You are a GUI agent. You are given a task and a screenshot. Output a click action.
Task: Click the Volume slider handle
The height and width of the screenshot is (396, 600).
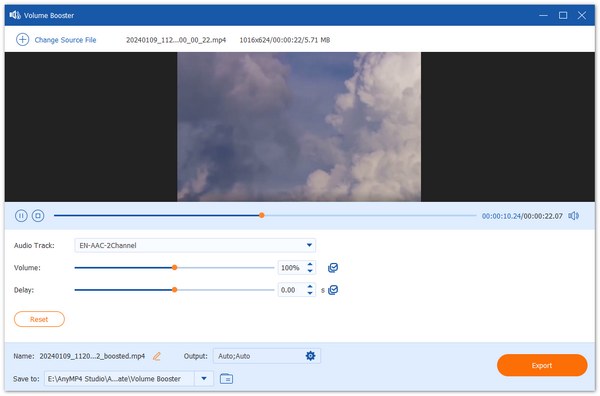(x=174, y=267)
